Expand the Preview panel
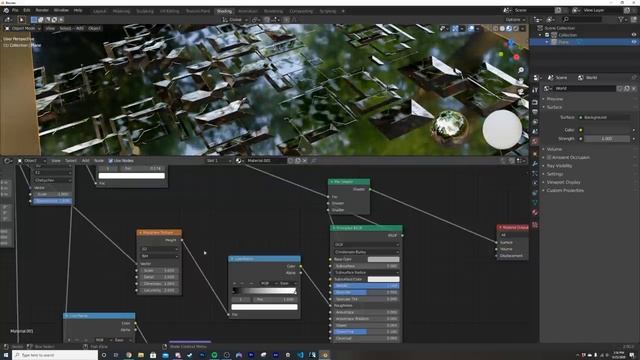The width and height of the screenshot is (640, 360). (555, 99)
